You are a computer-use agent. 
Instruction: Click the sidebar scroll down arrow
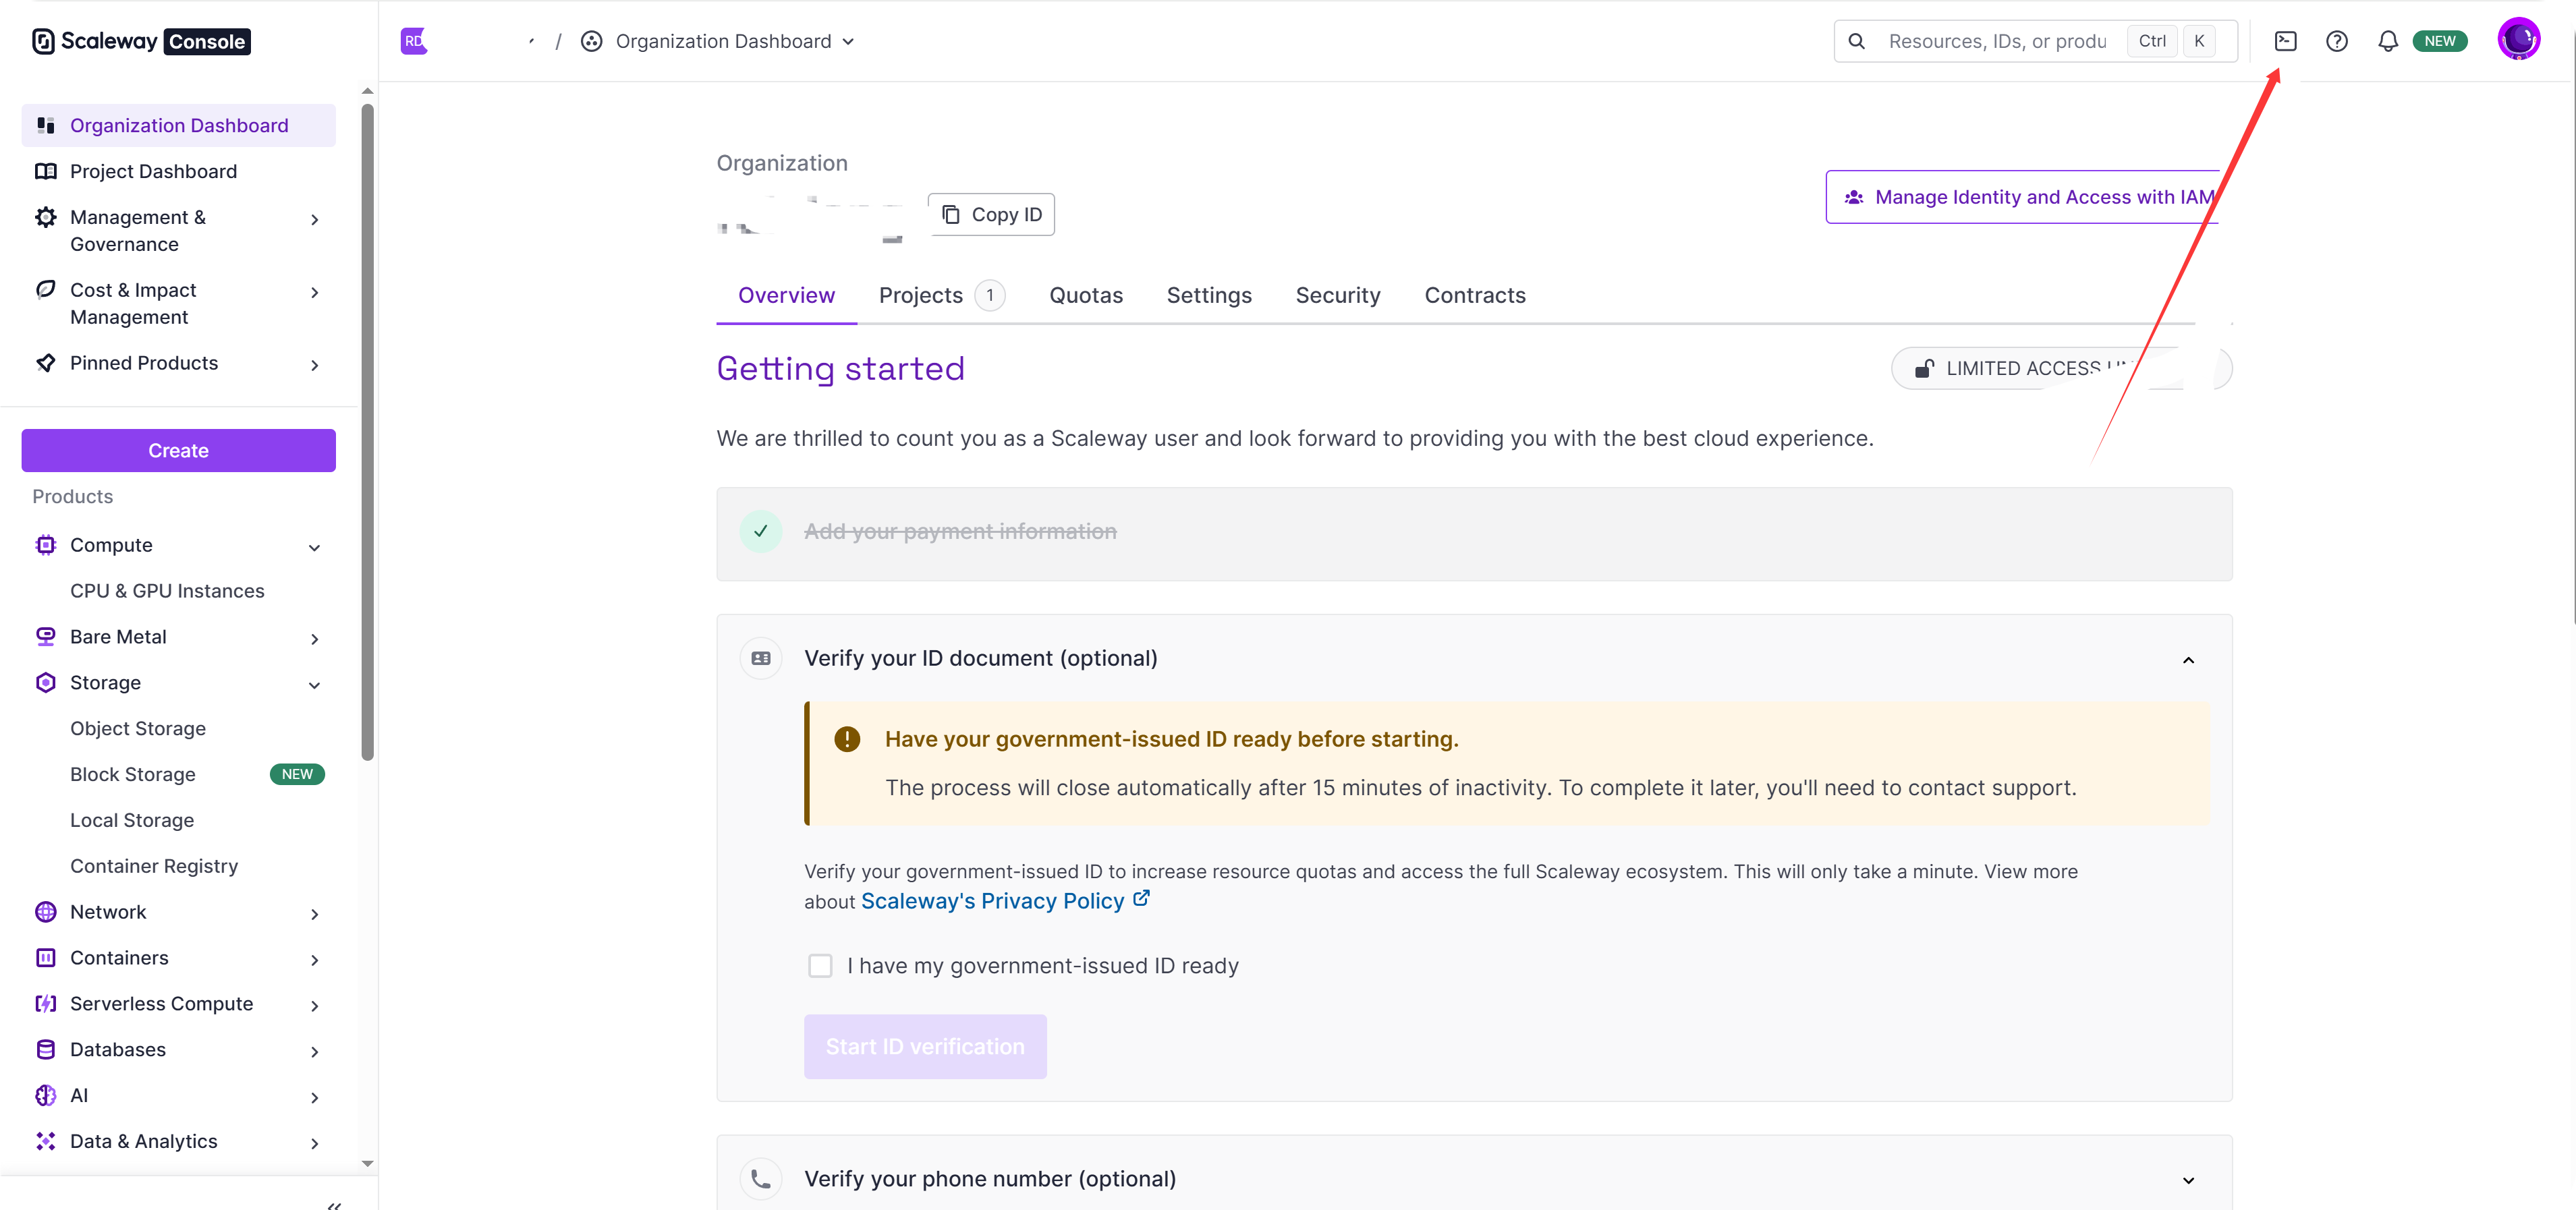coord(368,1164)
